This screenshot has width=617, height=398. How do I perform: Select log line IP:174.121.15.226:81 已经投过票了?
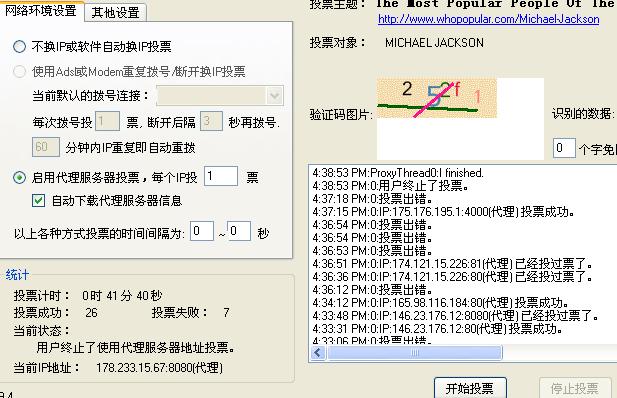pos(453,264)
